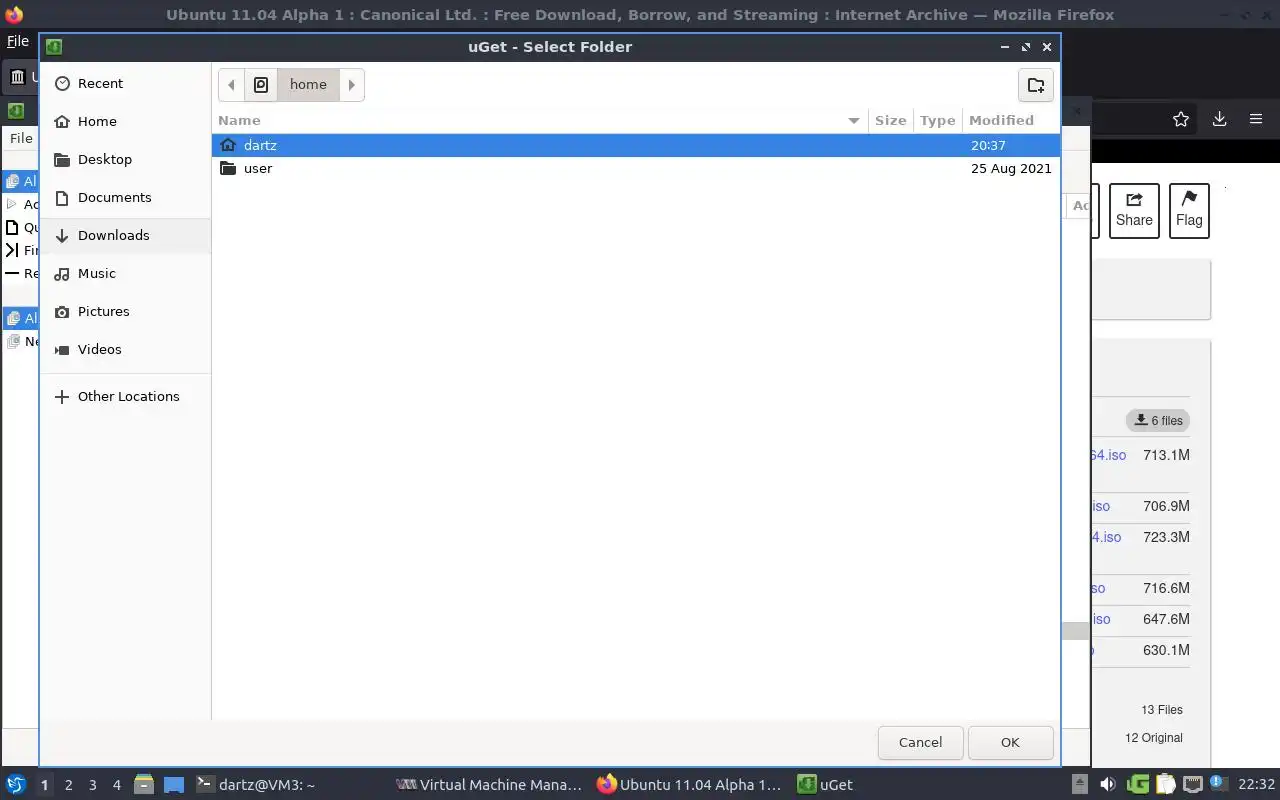
Task: Jump to Videos in the sidebar
Action: pos(126,349)
